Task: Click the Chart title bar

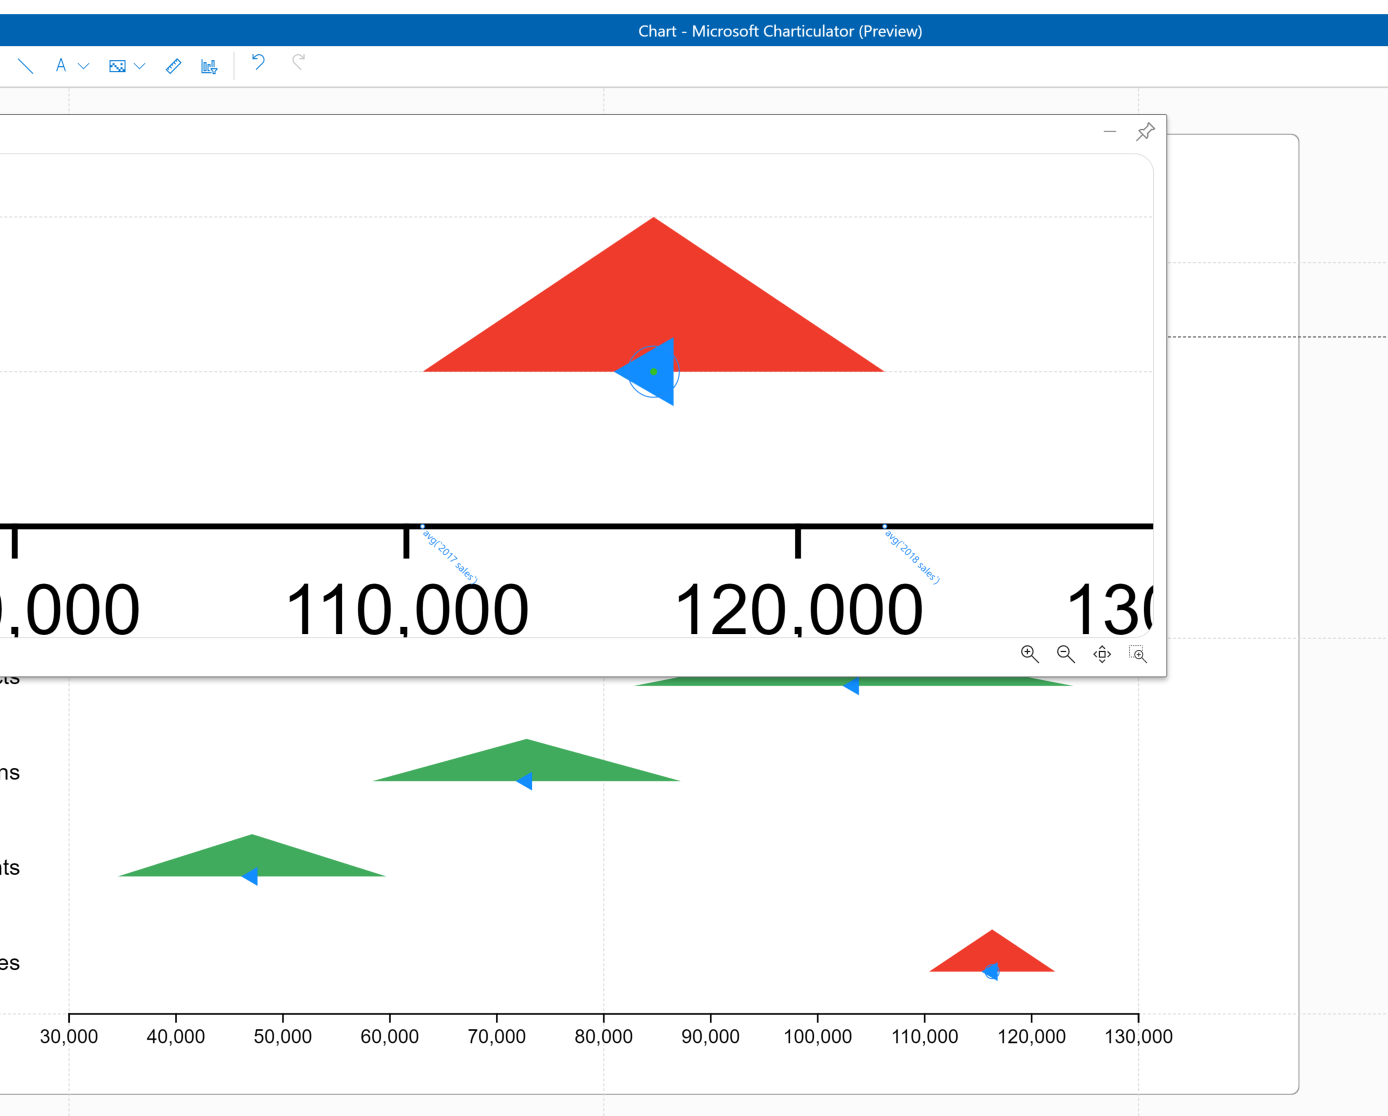Action: pos(780,30)
